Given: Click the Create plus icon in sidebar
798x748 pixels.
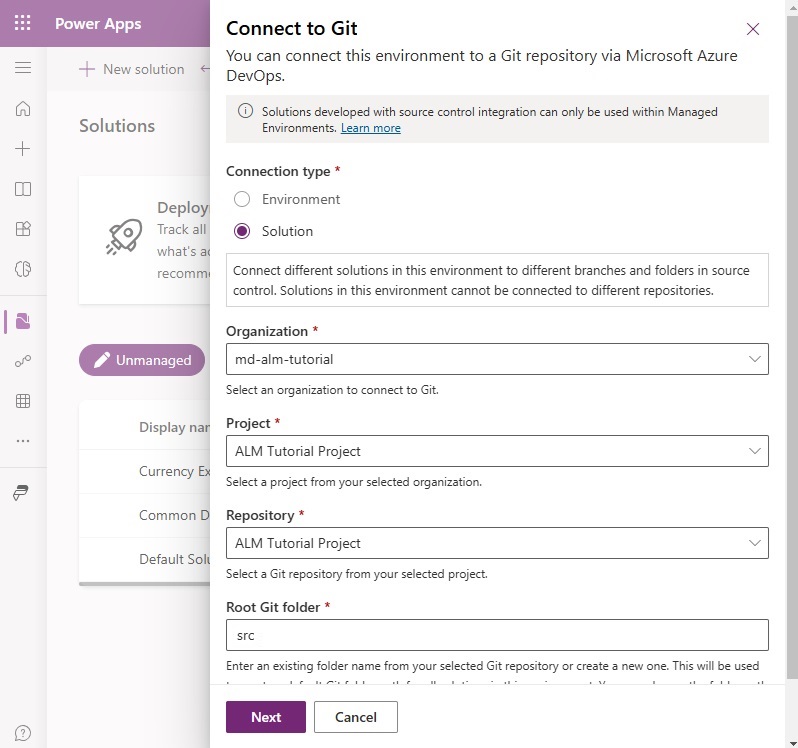Looking at the screenshot, I should [23, 149].
